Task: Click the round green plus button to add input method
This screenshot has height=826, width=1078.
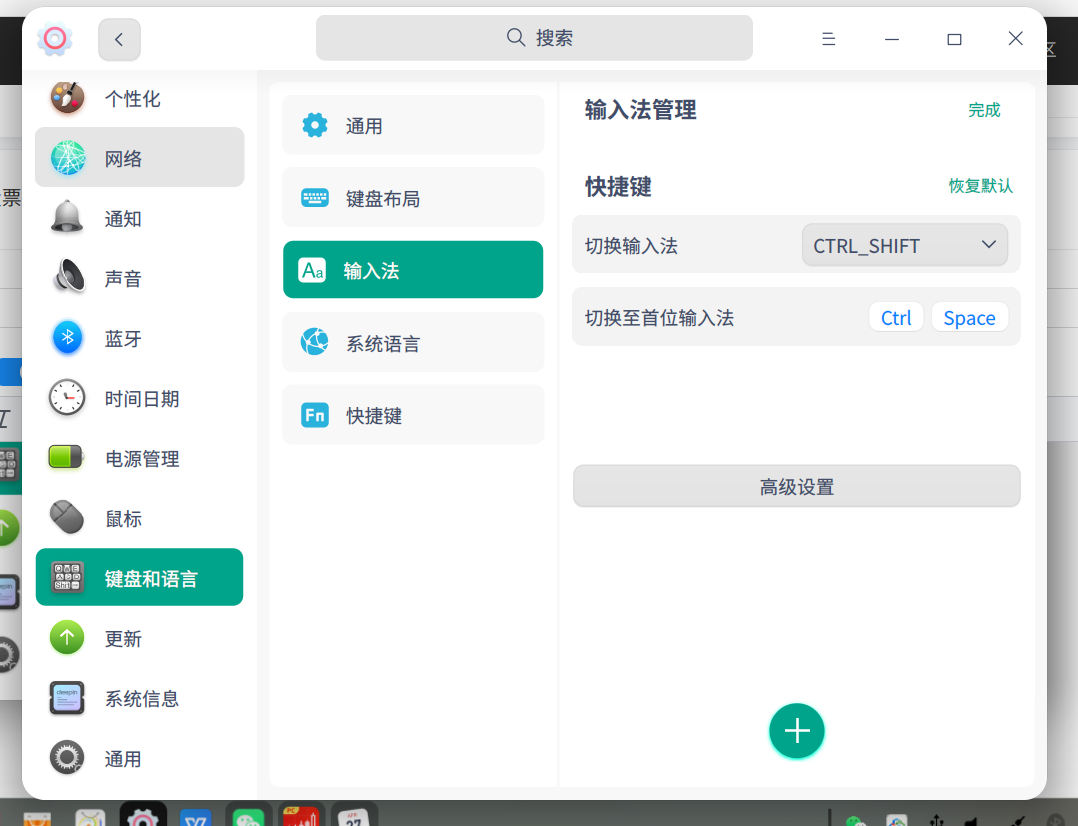Action: point(796,730)
